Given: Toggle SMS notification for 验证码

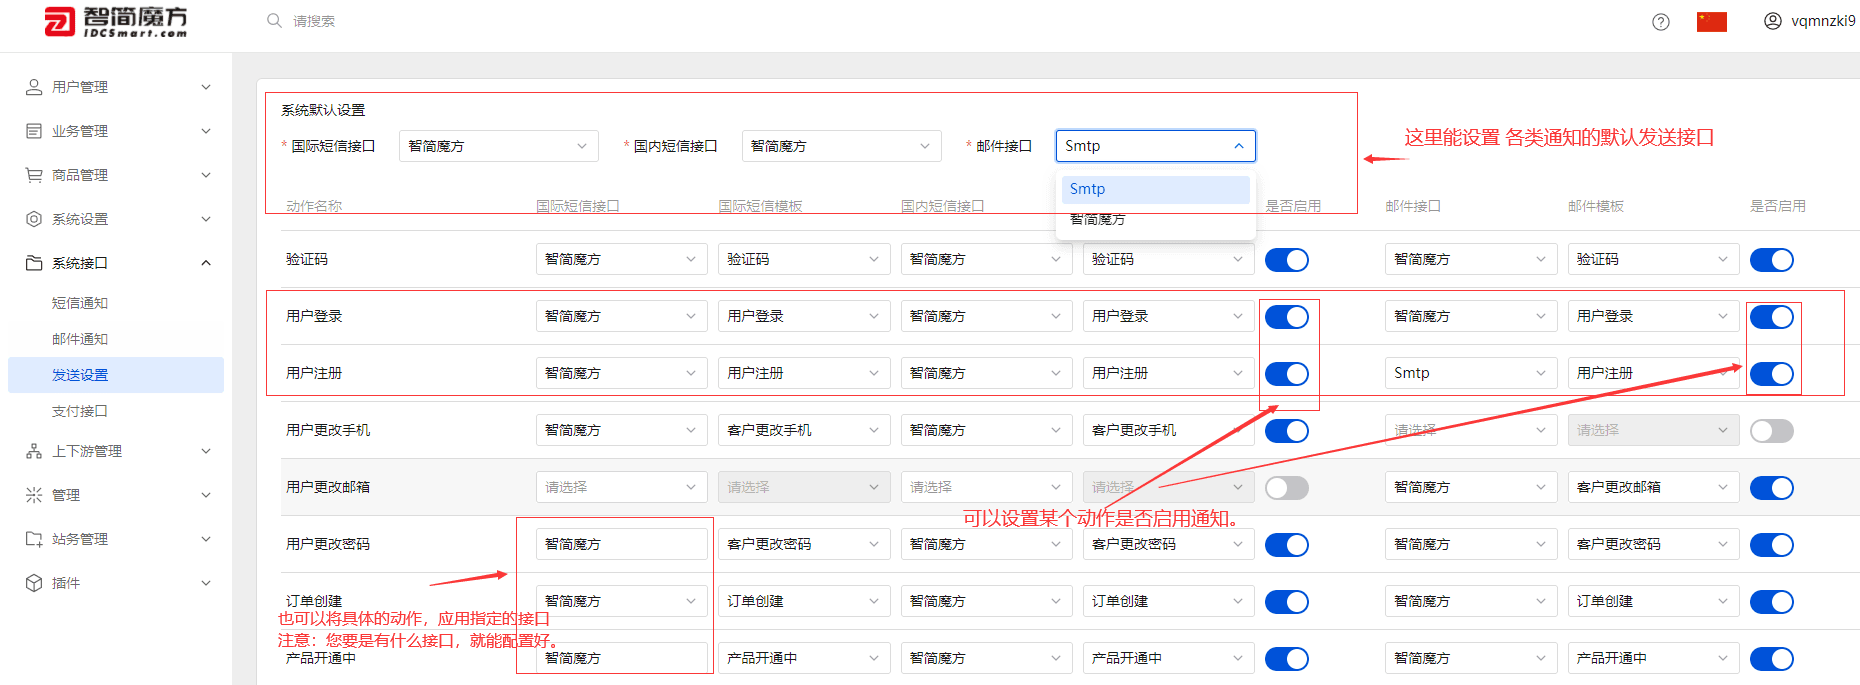Looking at the screenshot, I should coord(1287,260).
